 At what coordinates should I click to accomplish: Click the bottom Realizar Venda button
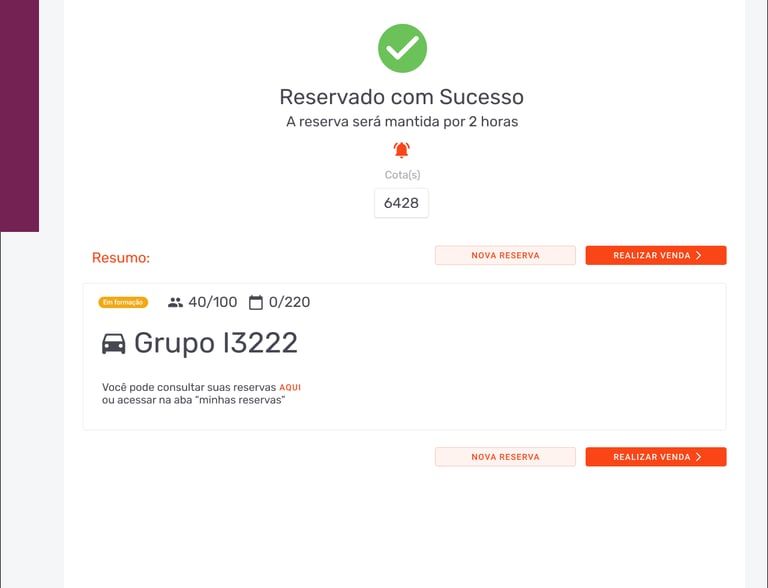(x=656, y=457)
